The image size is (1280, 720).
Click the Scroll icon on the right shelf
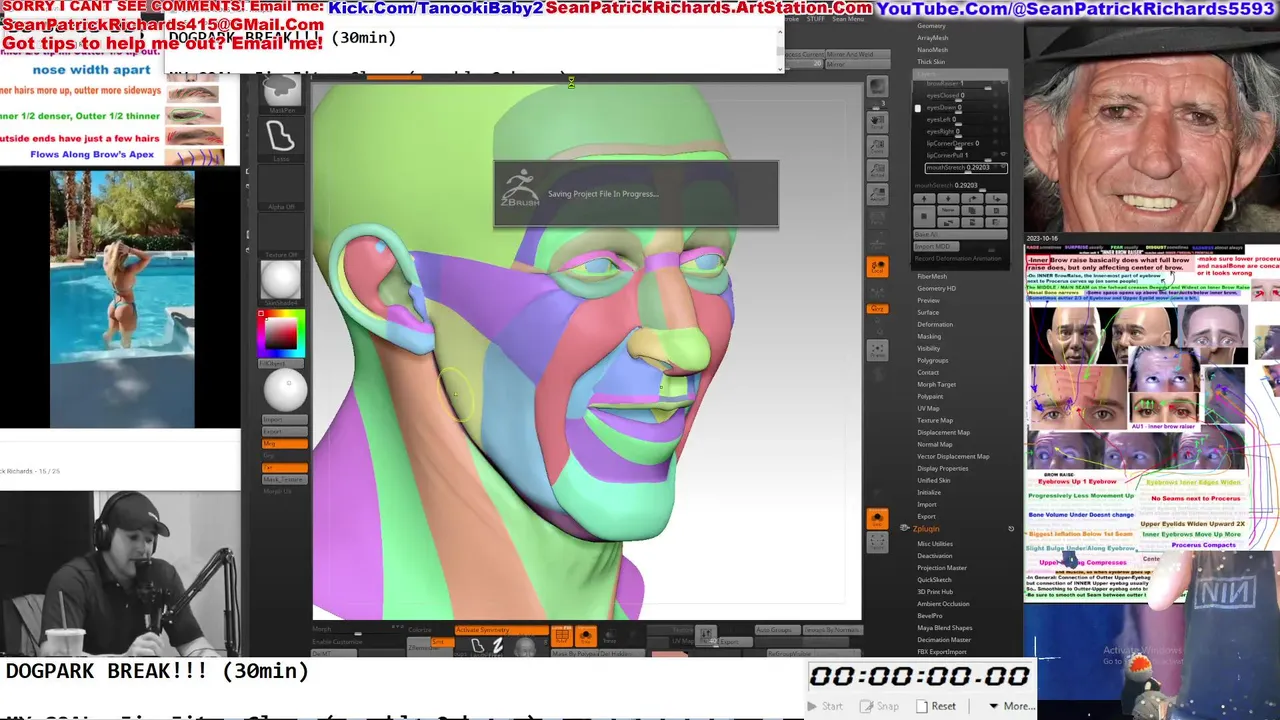point(877,122)
